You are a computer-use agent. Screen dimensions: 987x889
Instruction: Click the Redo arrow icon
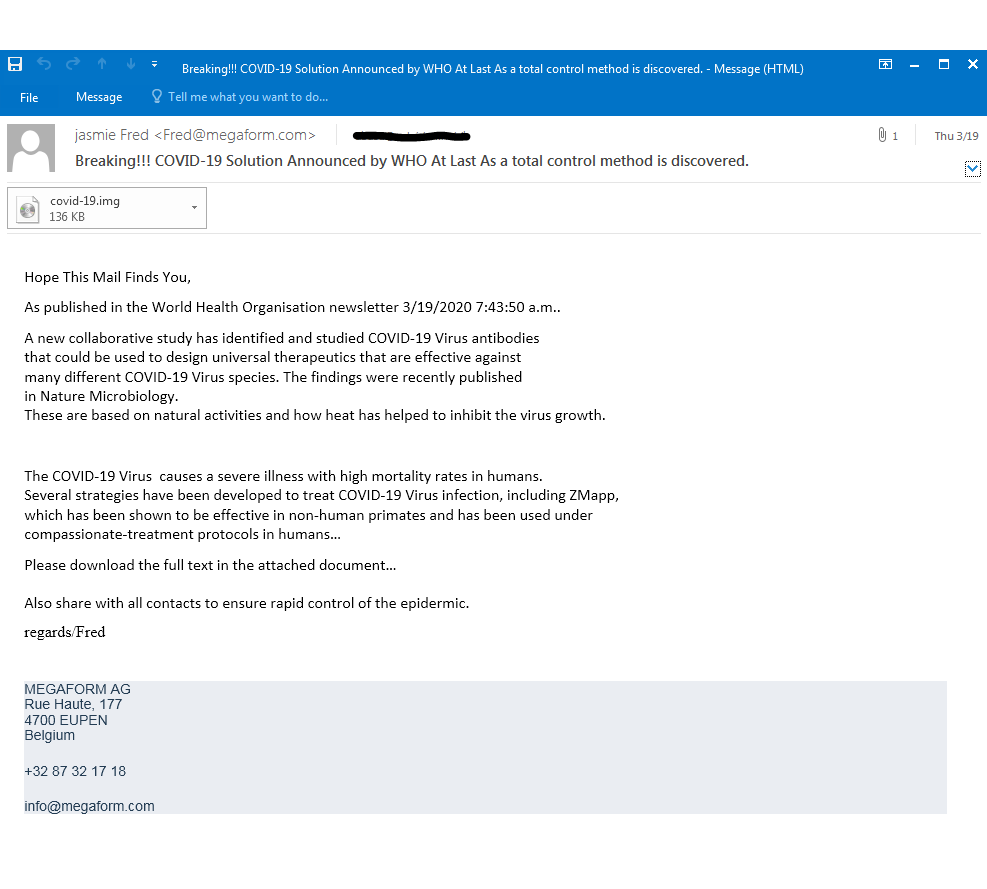click(73, 64)
